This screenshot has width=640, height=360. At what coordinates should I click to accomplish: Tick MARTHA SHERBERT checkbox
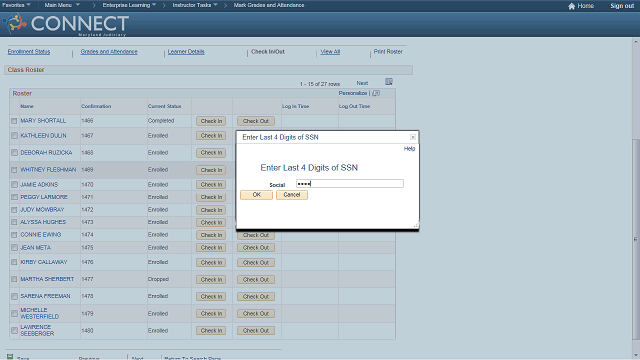tap(14, 279)
